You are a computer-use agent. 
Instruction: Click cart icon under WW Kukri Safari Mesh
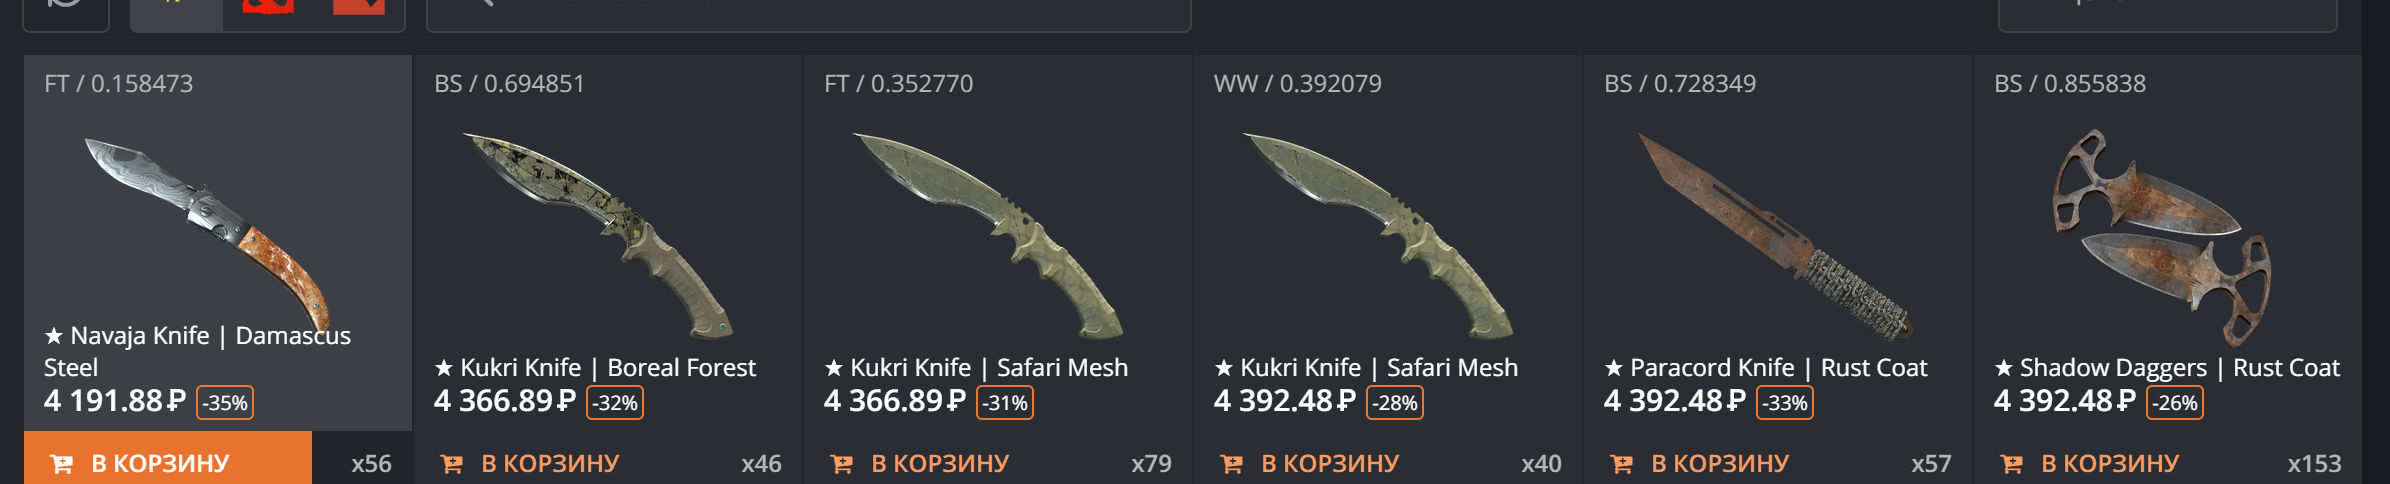(1232, 464)
